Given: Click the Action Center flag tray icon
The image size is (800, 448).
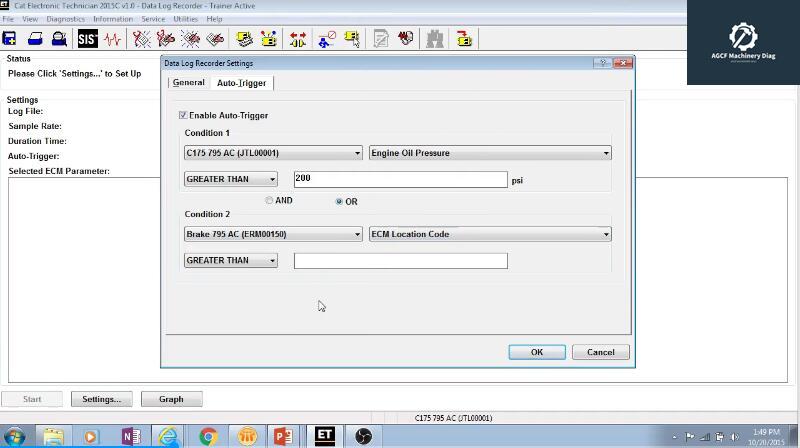Looking at the screenshot, I should [690, 437].
